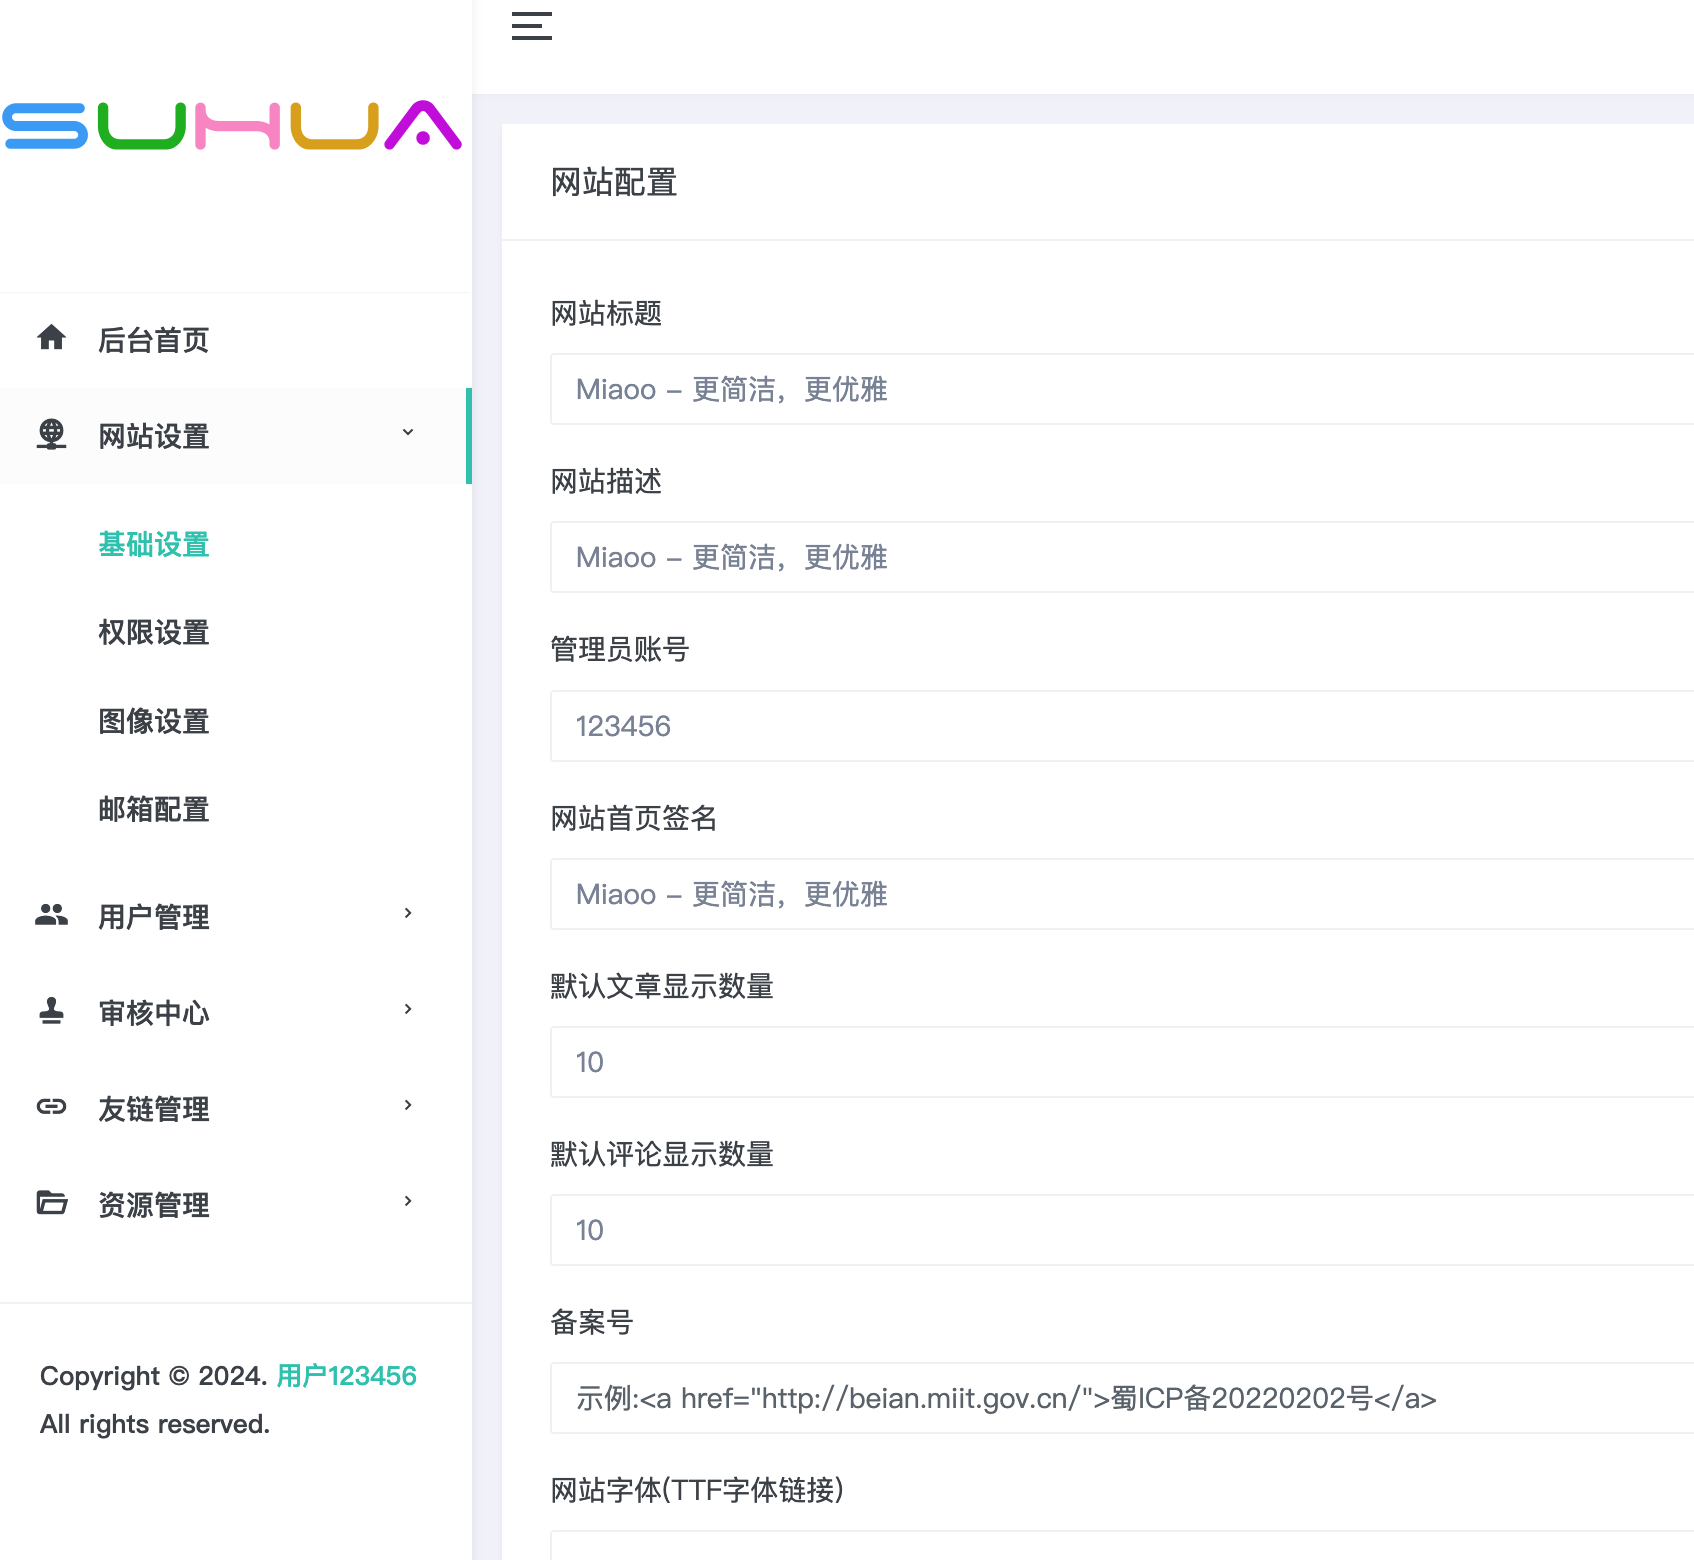Viewport: 1694px width, 1560px height.
Task: Click the folder icon beside 资源管理
Action: point(52,1202)
